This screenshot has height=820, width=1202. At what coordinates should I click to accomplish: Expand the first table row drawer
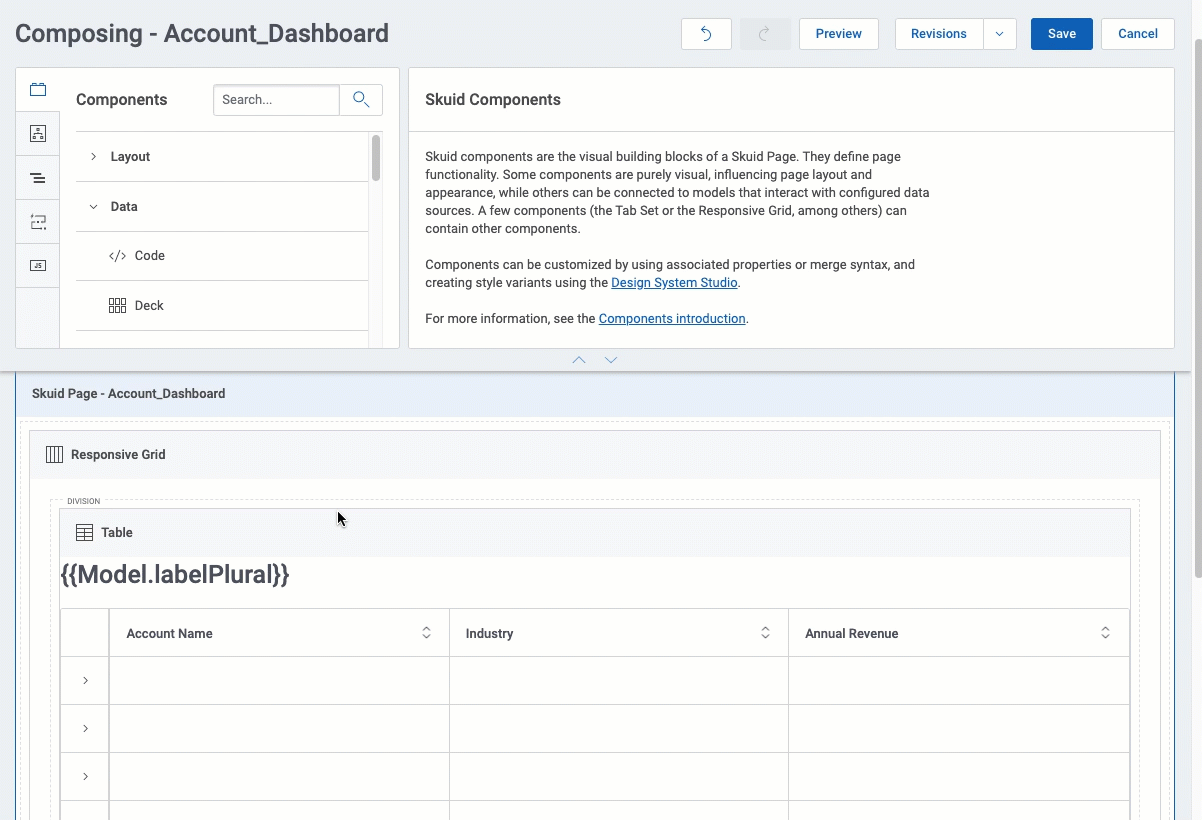click(x=85, y=681)
